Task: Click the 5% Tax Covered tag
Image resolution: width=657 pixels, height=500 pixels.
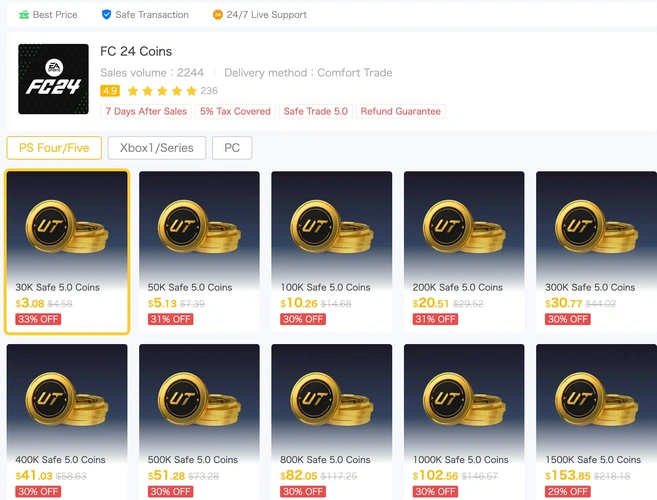Action: (235, 111)
